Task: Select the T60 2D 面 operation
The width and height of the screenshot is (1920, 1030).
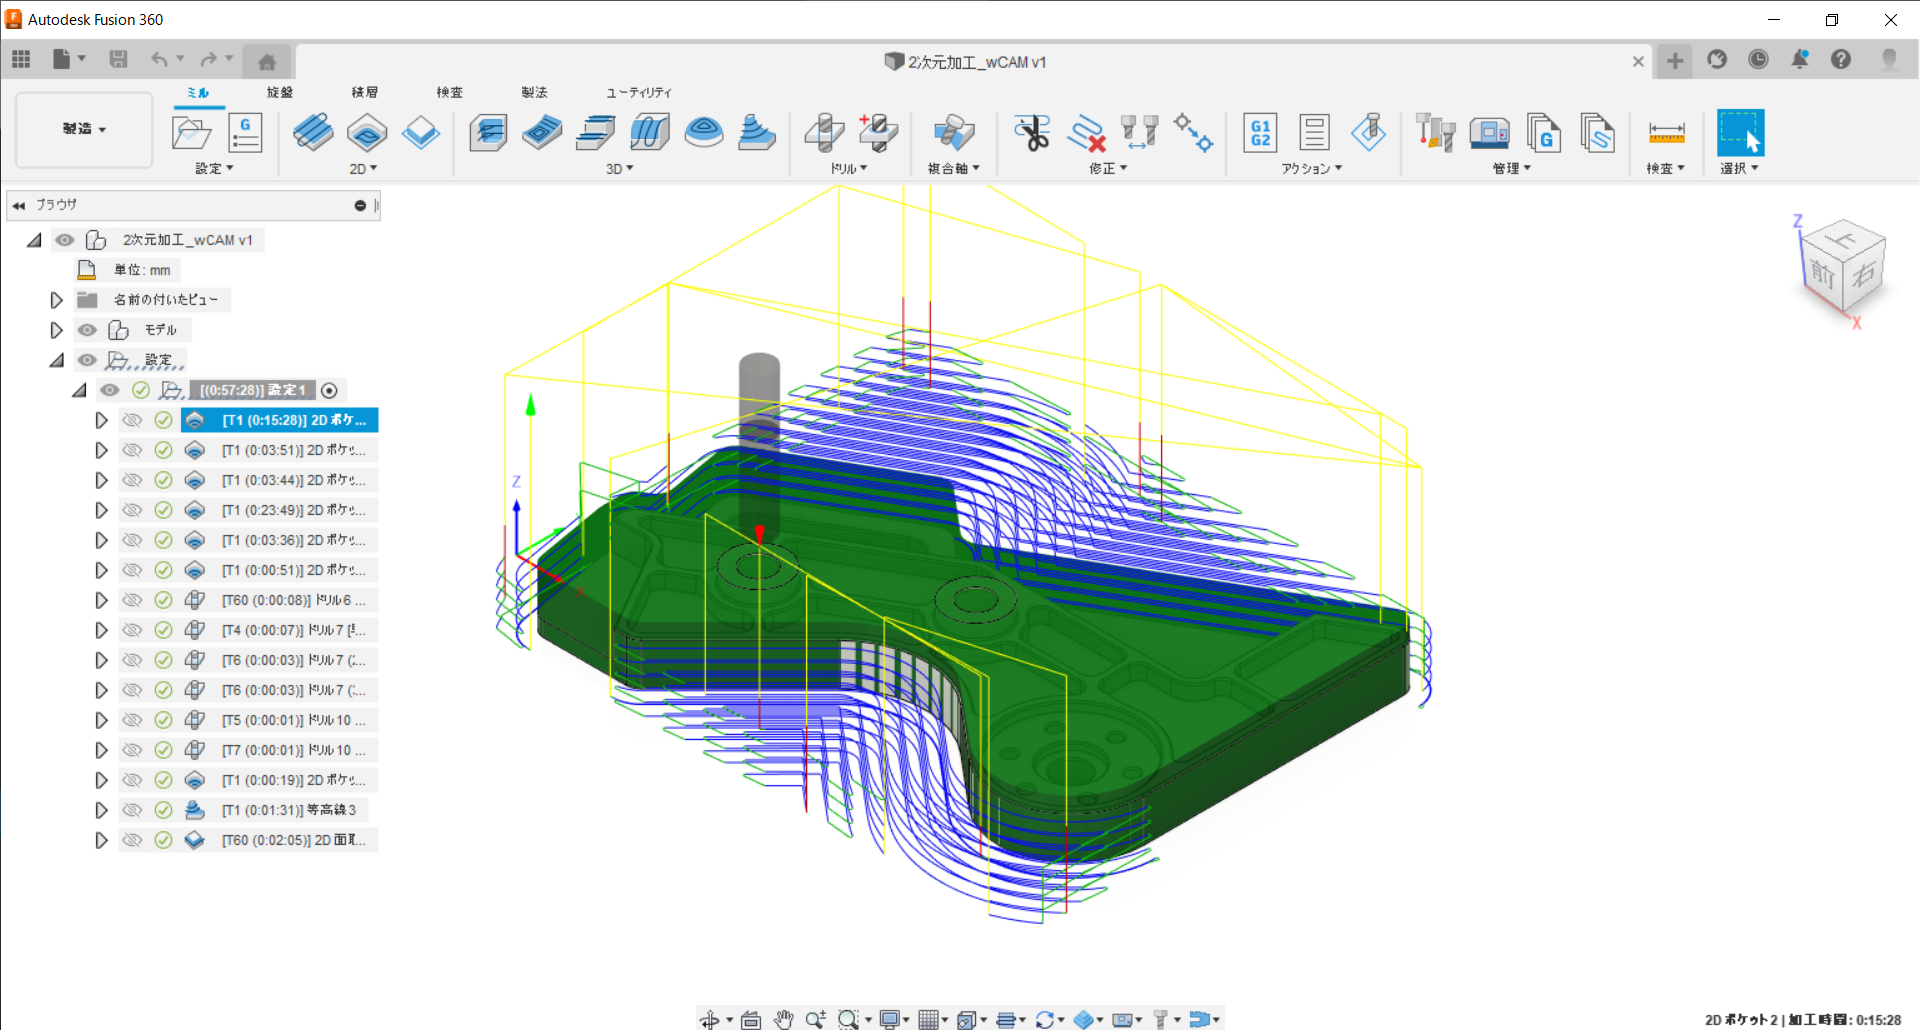Action: pos(292,840)
